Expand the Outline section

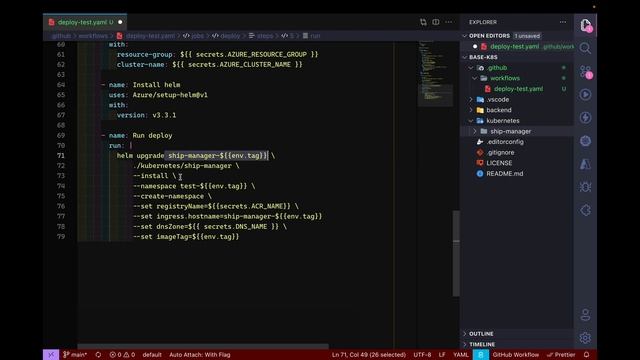click(464, 334)
